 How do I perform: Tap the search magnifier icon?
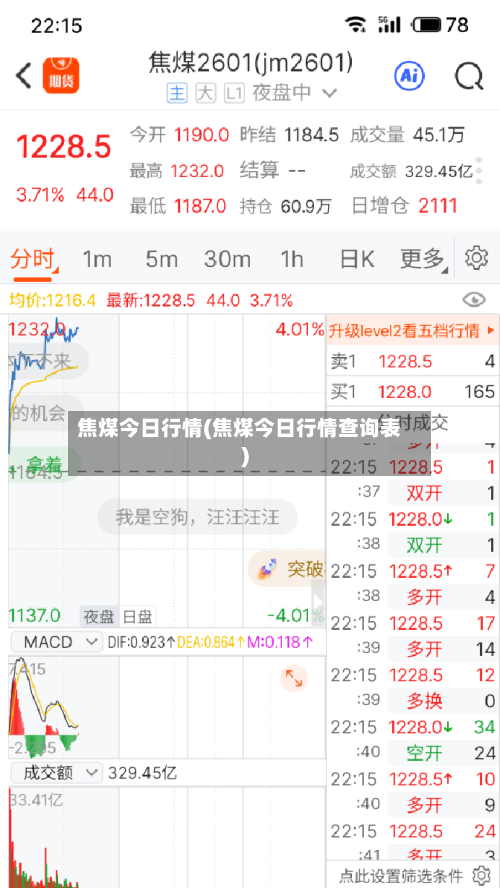click(x=469, y=76)
